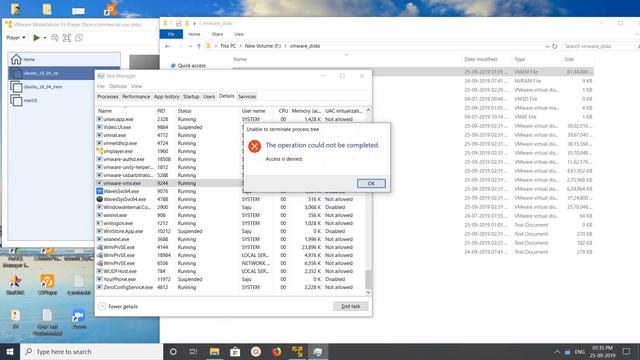Viewport: 640px width, 360px height.
Task: Open the Users tab
Action: tap(209, 97)
